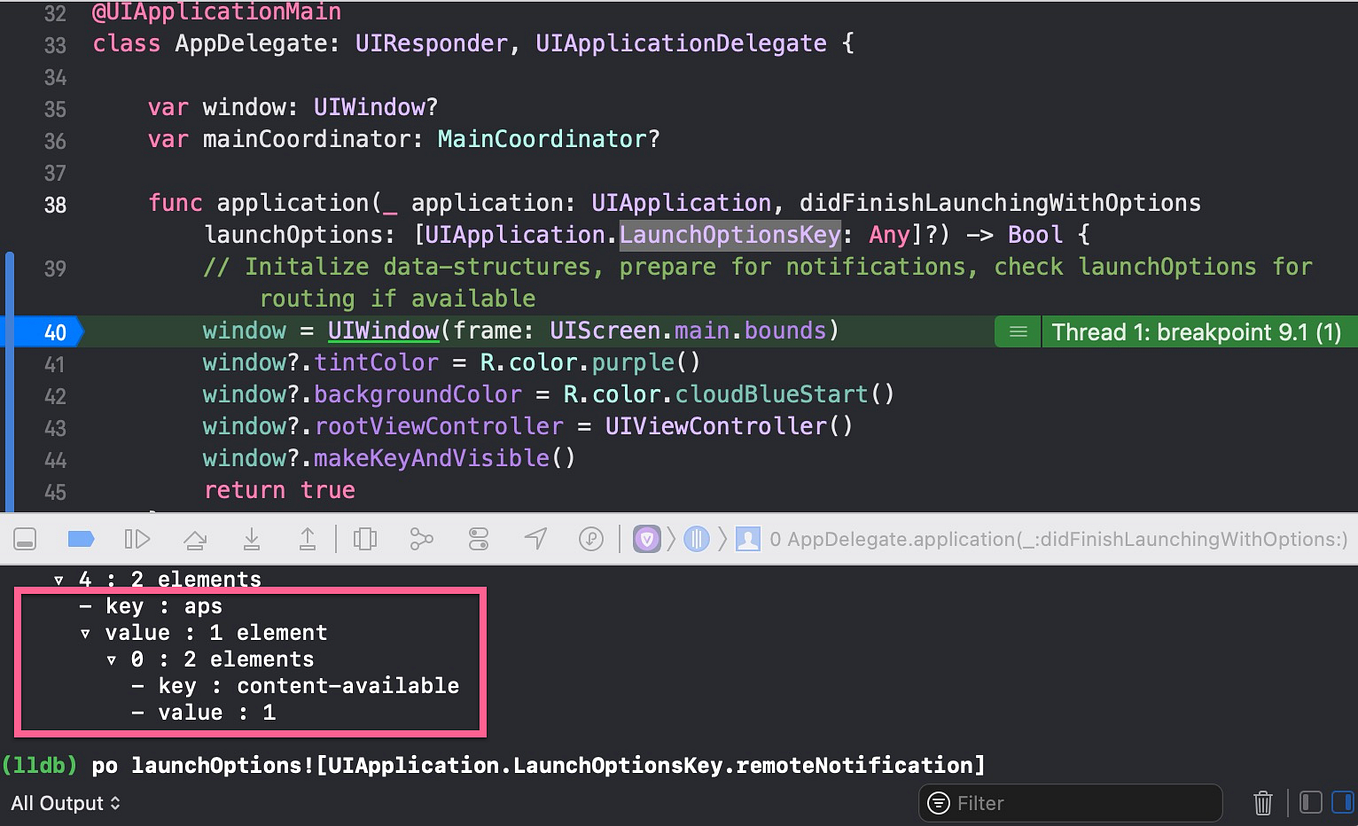The width and height of the screenshot is (1358, 826).
Task: Deactivate all breakpoints
Action: point(81,538)
